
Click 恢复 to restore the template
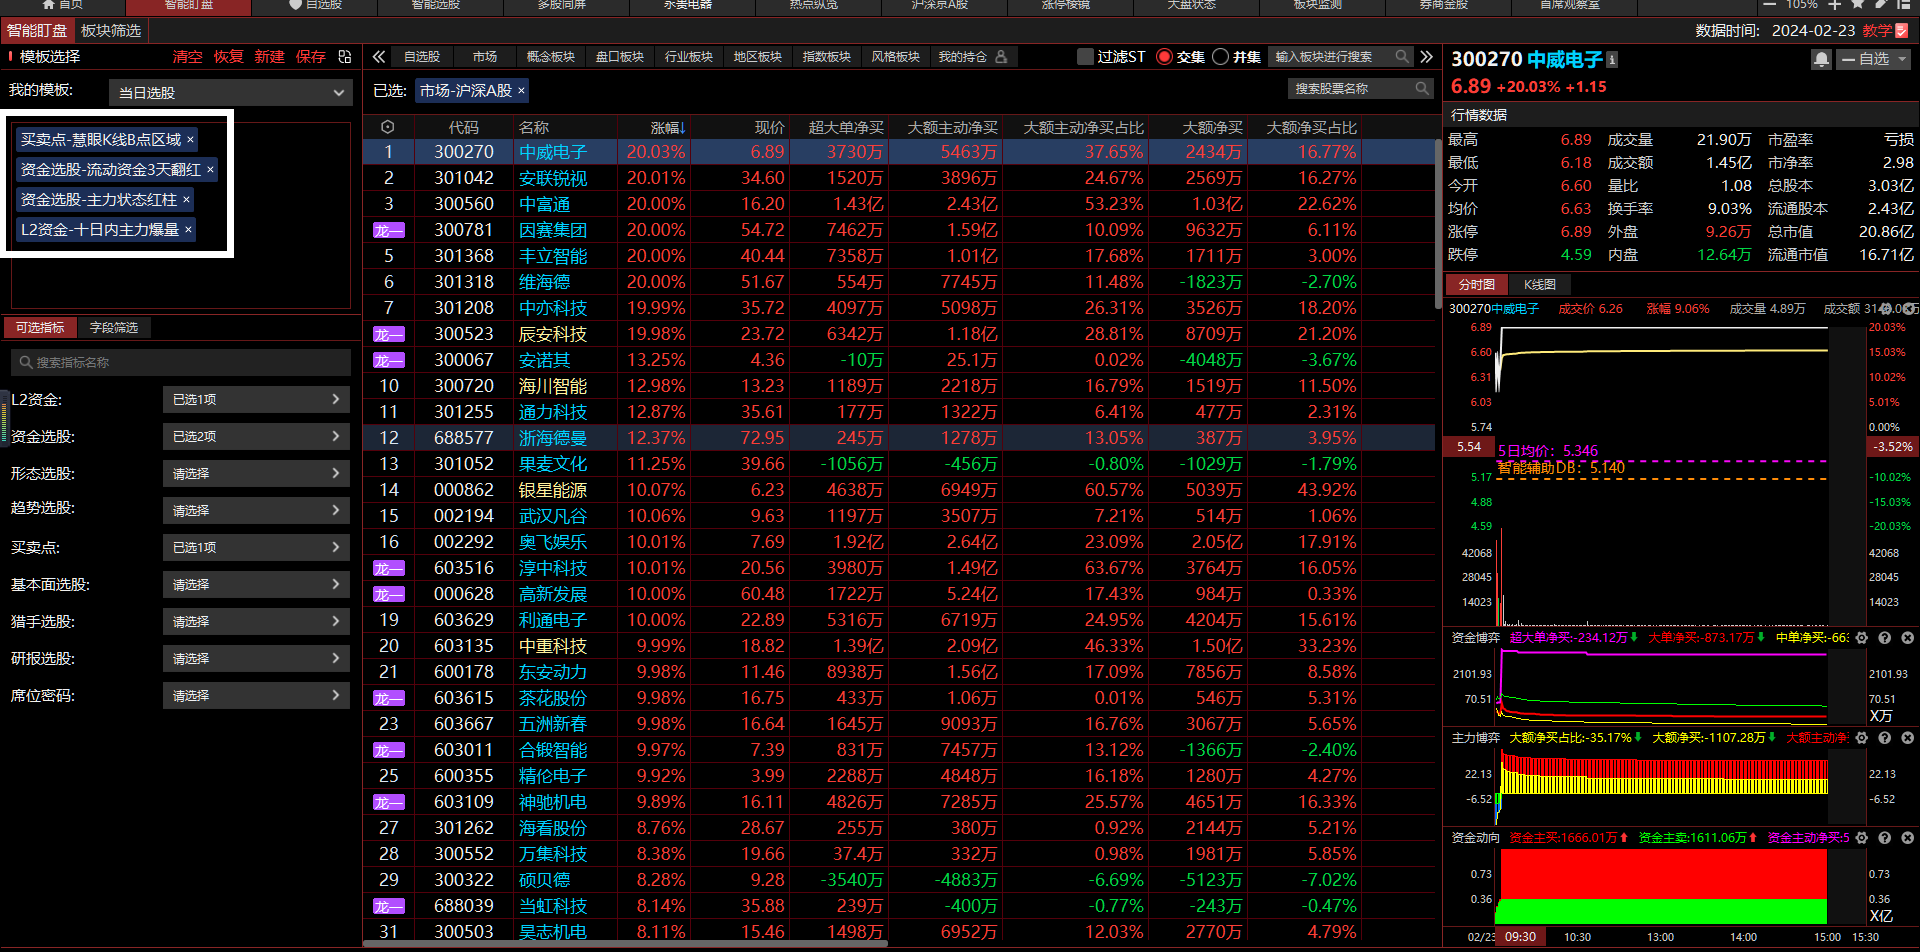(228, 57)
